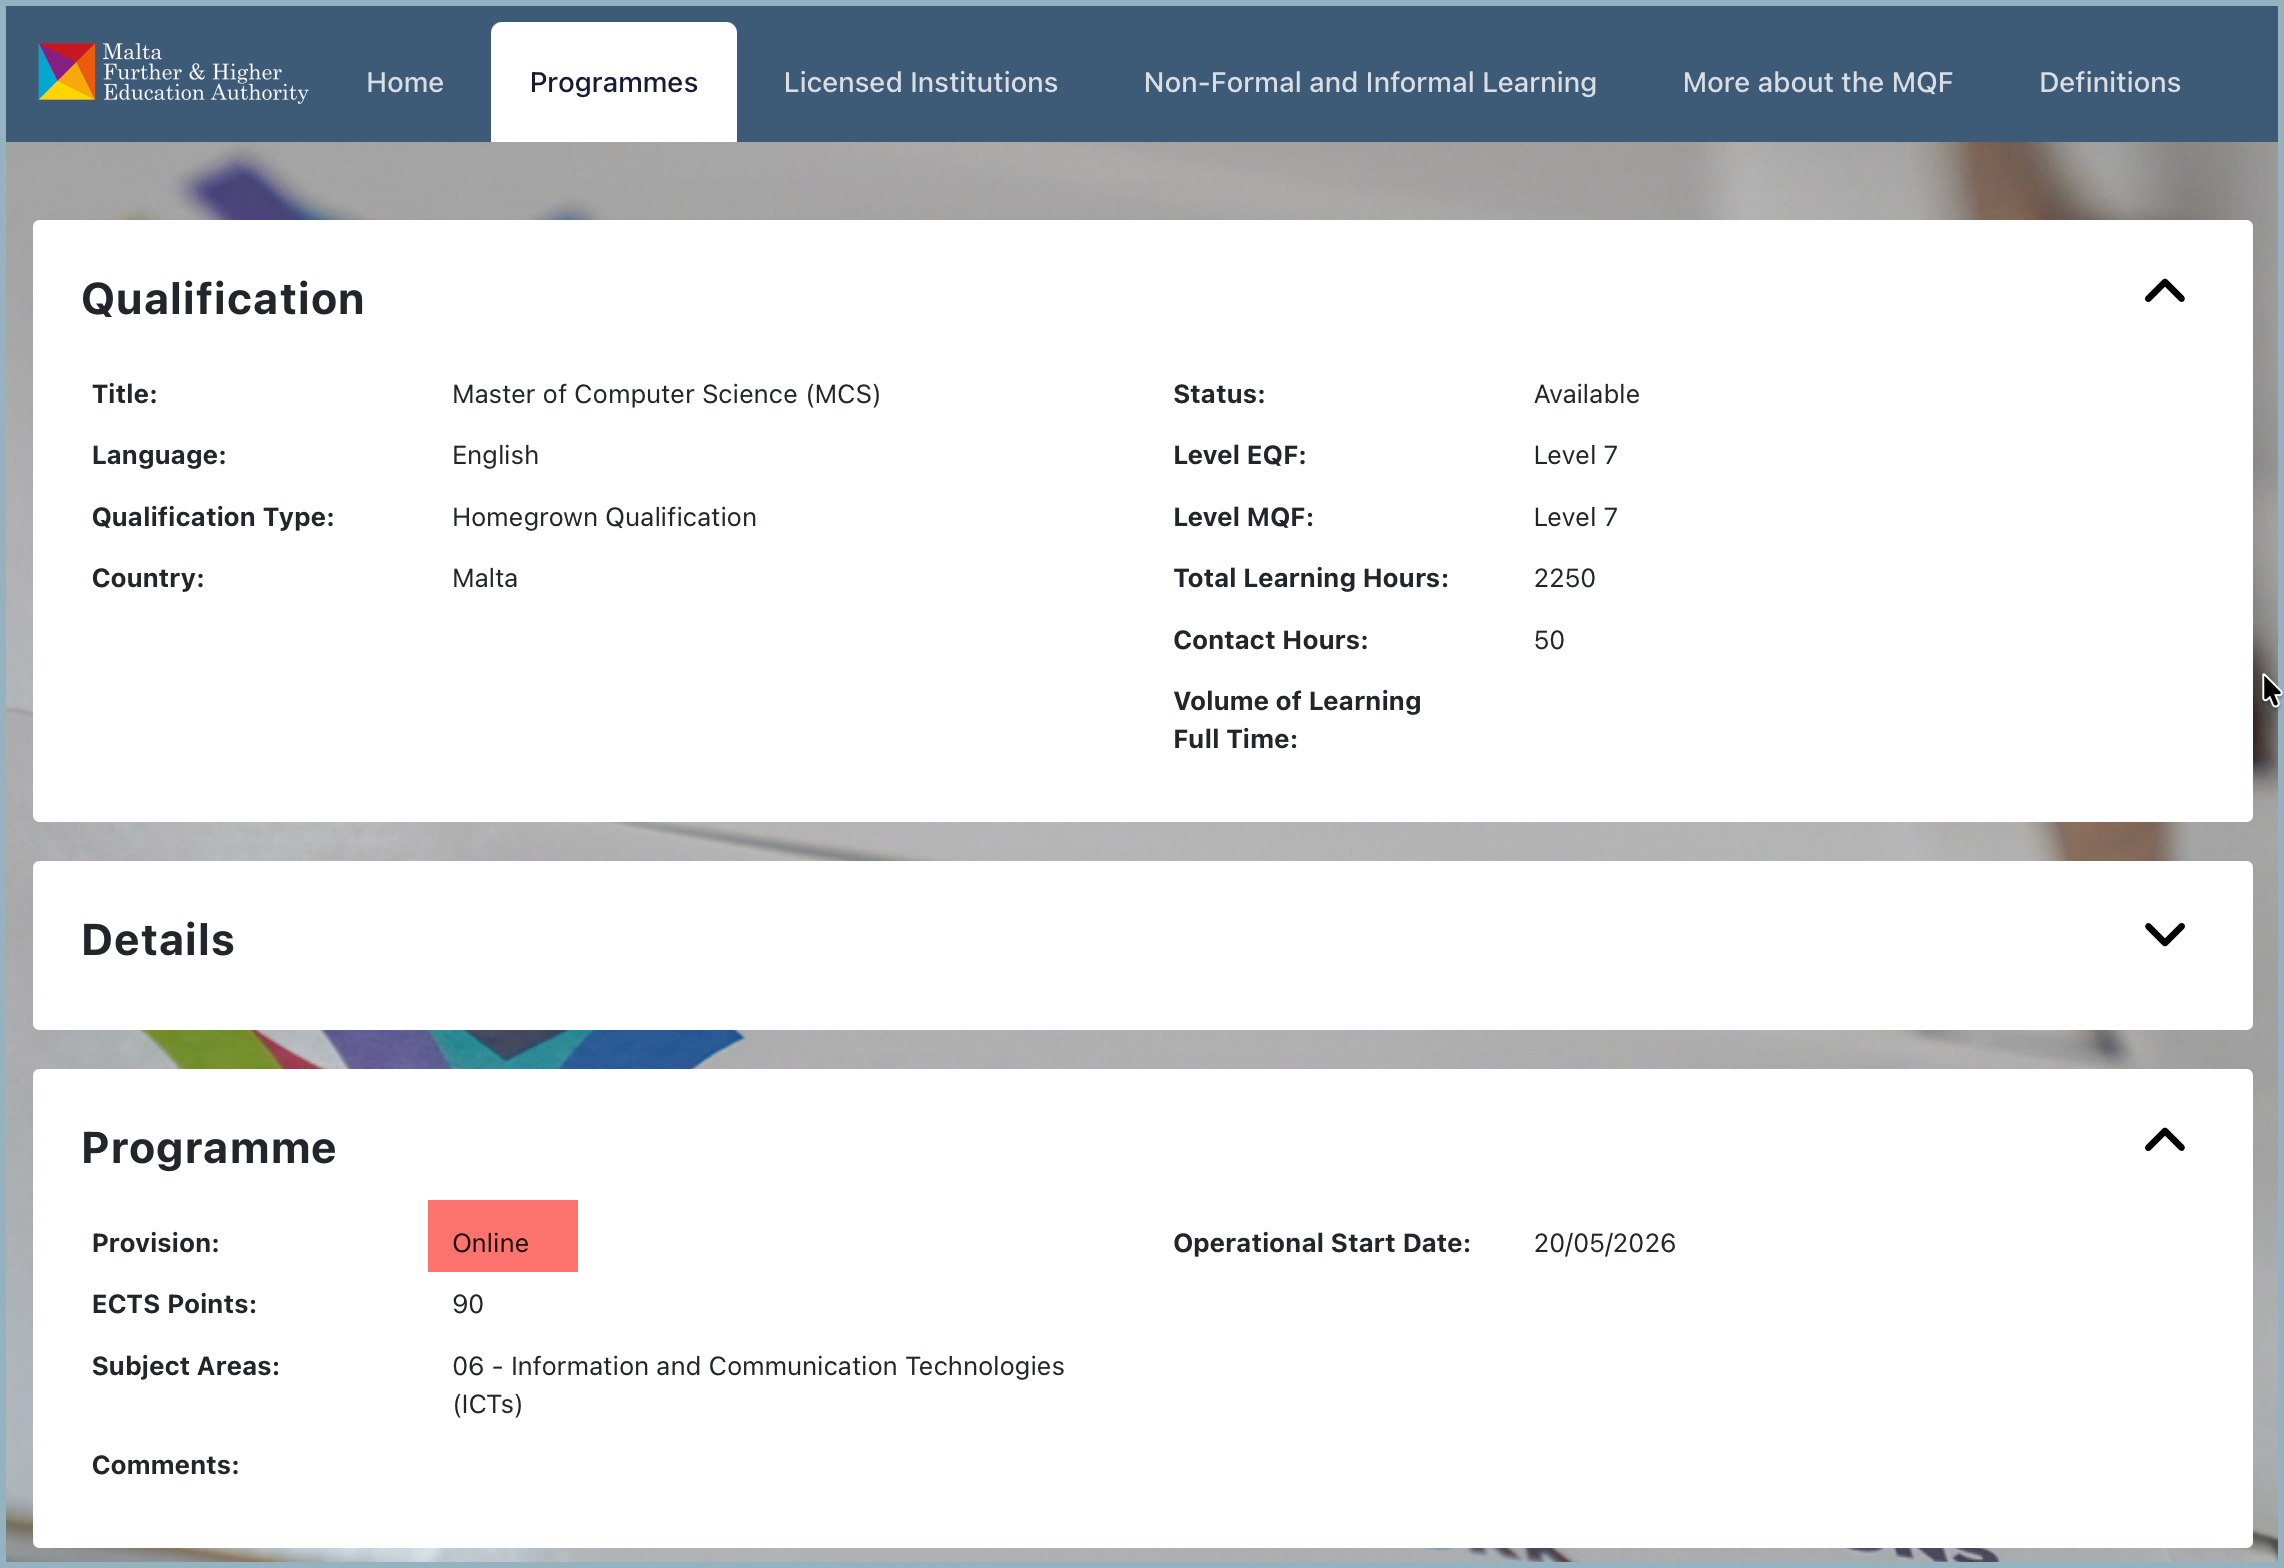Click the highlighted Online provision value
2284x1568 pixels.
503,1236
